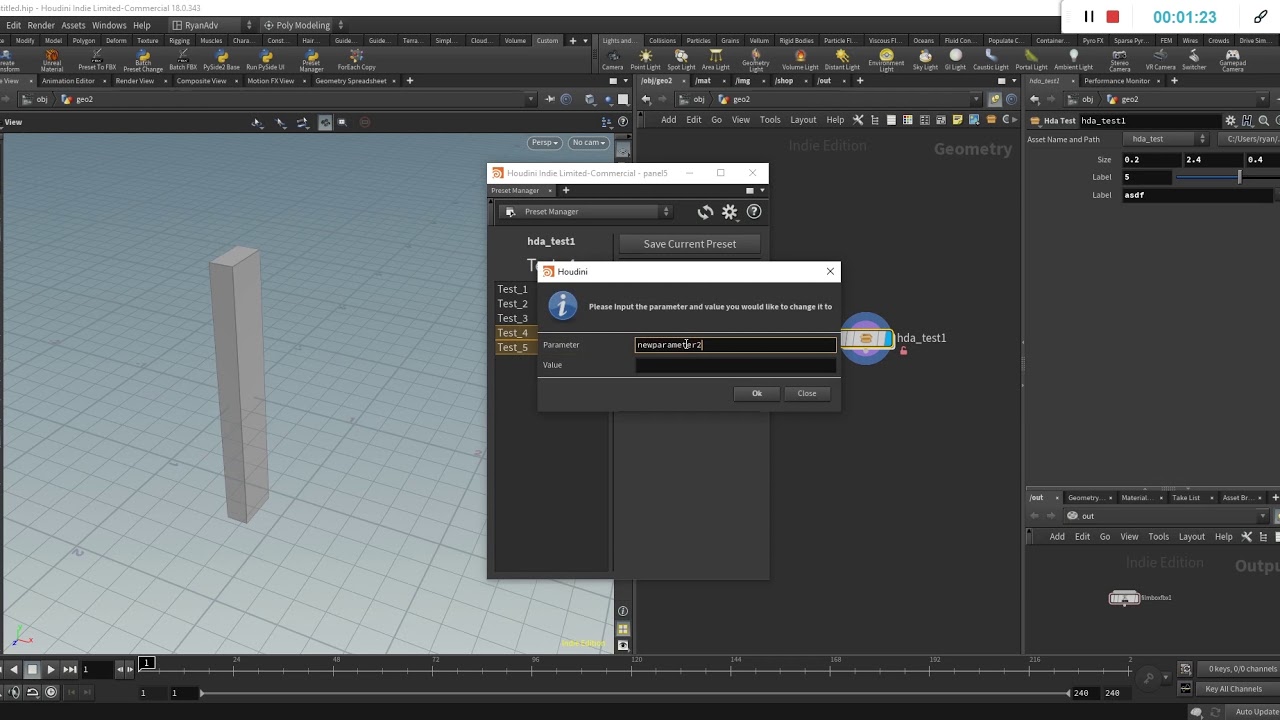
Task: Click the Save Current Preset button
Action: pyautogui.click(x=690, y=244)
